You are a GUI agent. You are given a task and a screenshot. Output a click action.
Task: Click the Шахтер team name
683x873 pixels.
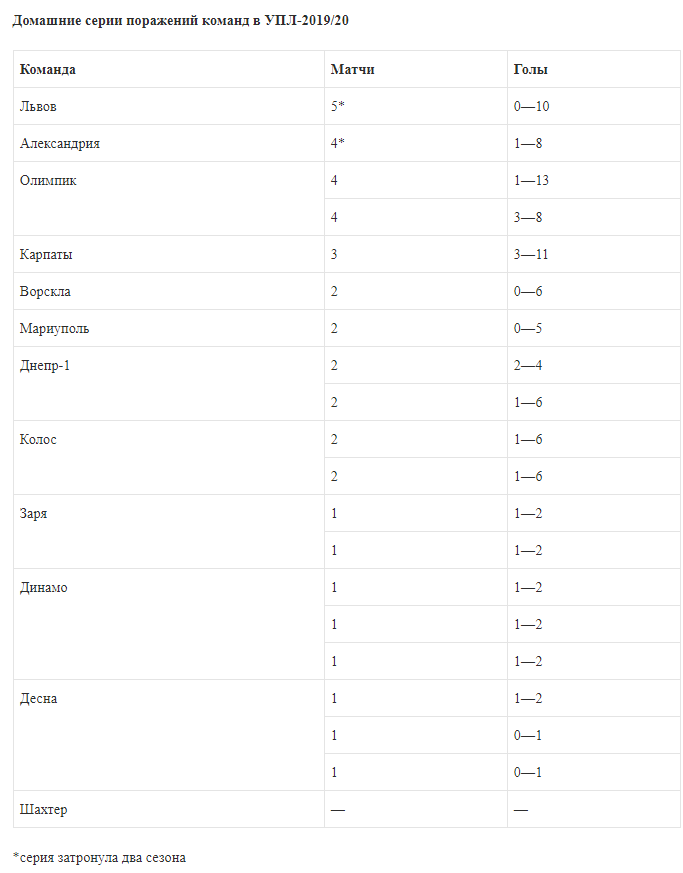tap(44, 809)
